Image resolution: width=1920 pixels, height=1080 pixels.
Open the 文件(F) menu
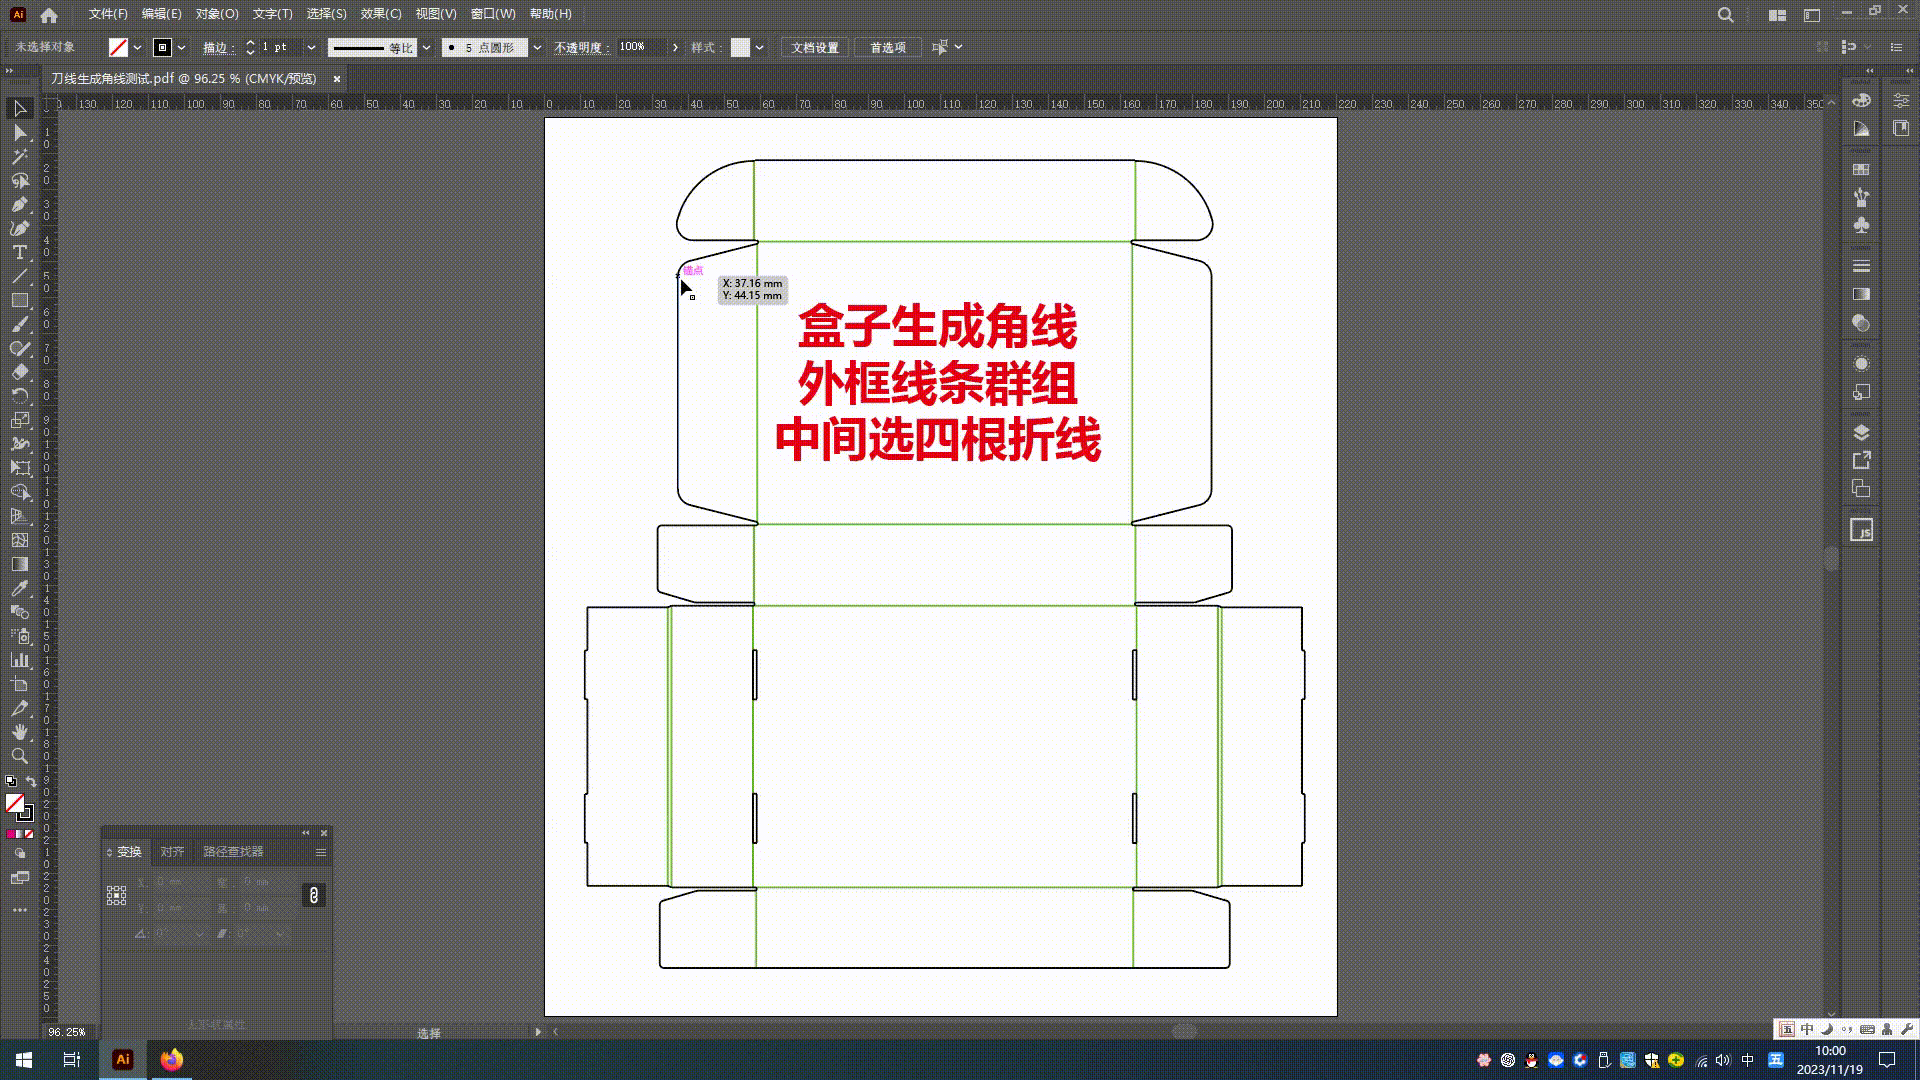[108, 14]
